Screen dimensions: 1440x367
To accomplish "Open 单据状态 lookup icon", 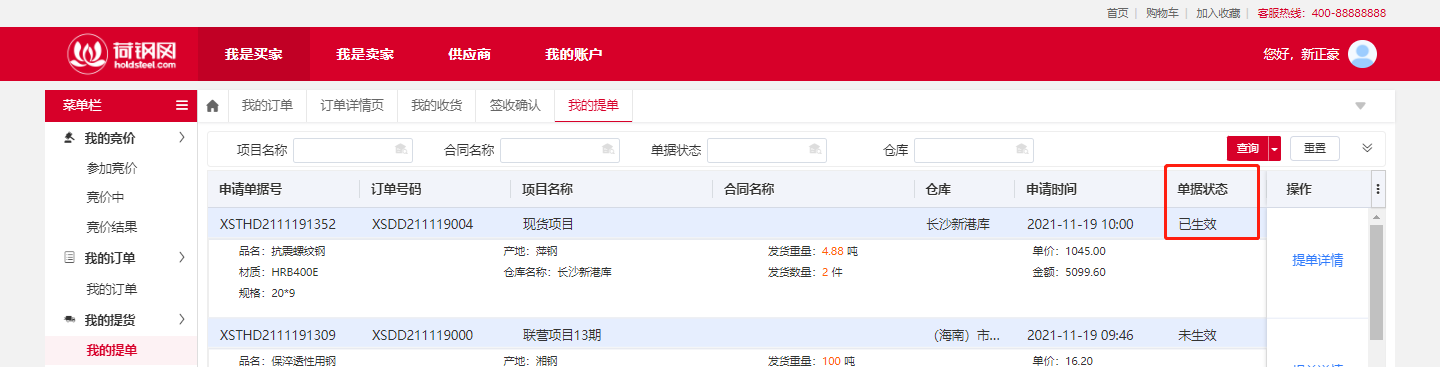I will point(815,149).
